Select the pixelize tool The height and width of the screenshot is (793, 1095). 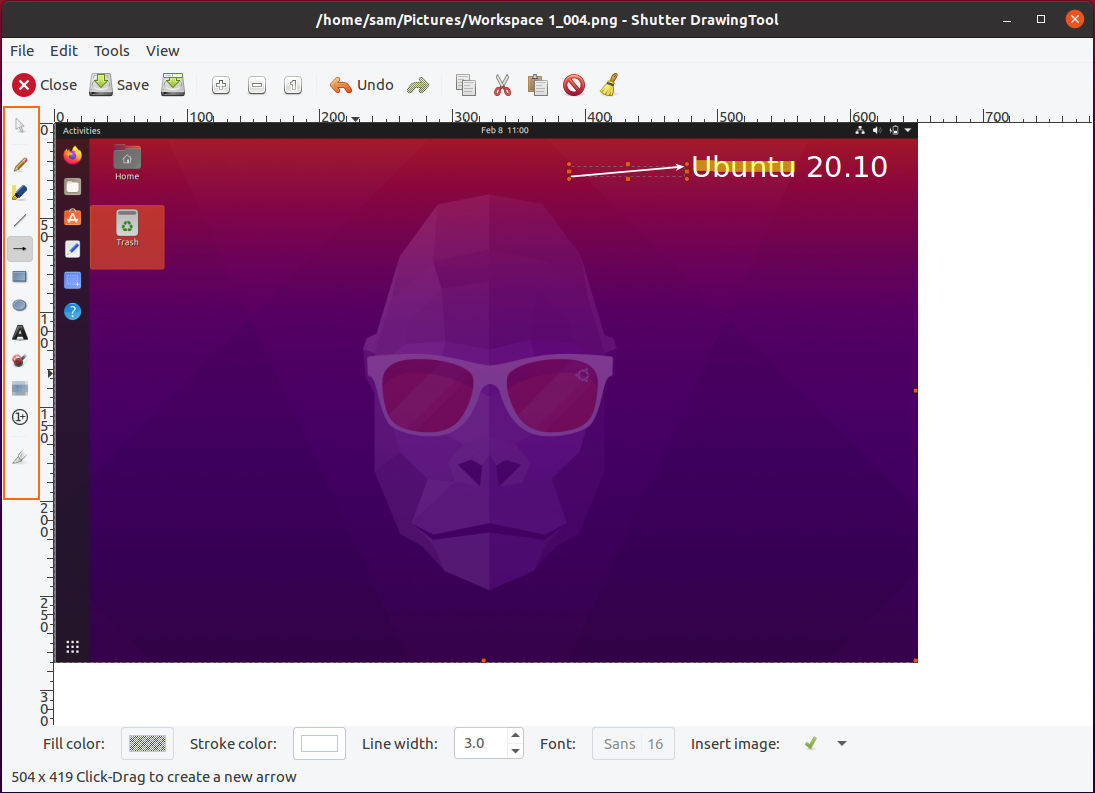point(20,389)
